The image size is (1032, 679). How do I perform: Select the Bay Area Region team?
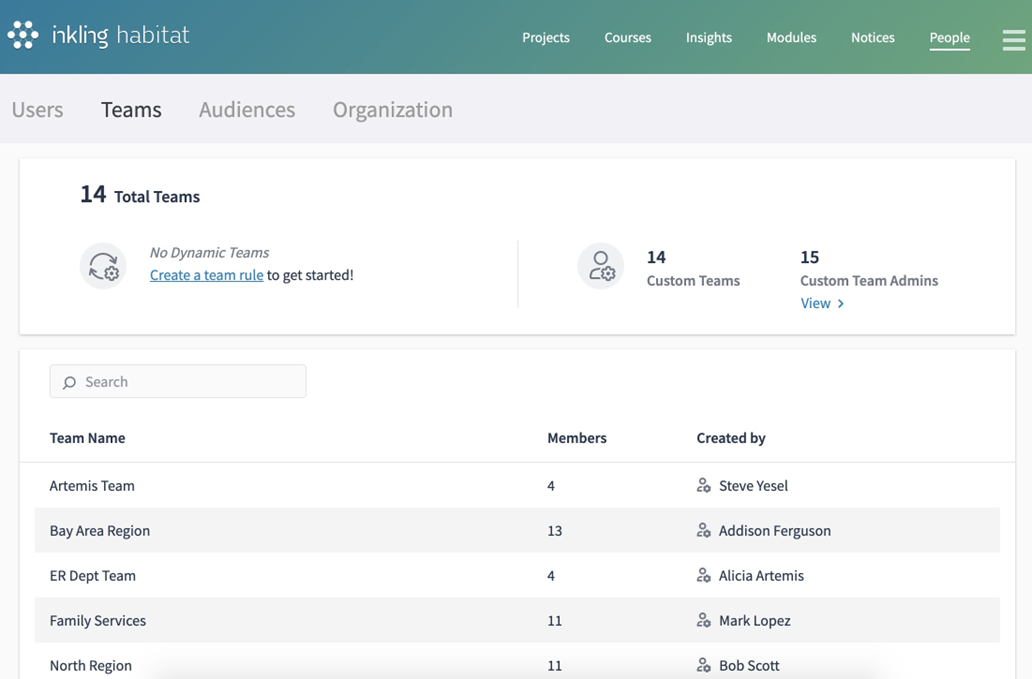(x=100, y=531)
